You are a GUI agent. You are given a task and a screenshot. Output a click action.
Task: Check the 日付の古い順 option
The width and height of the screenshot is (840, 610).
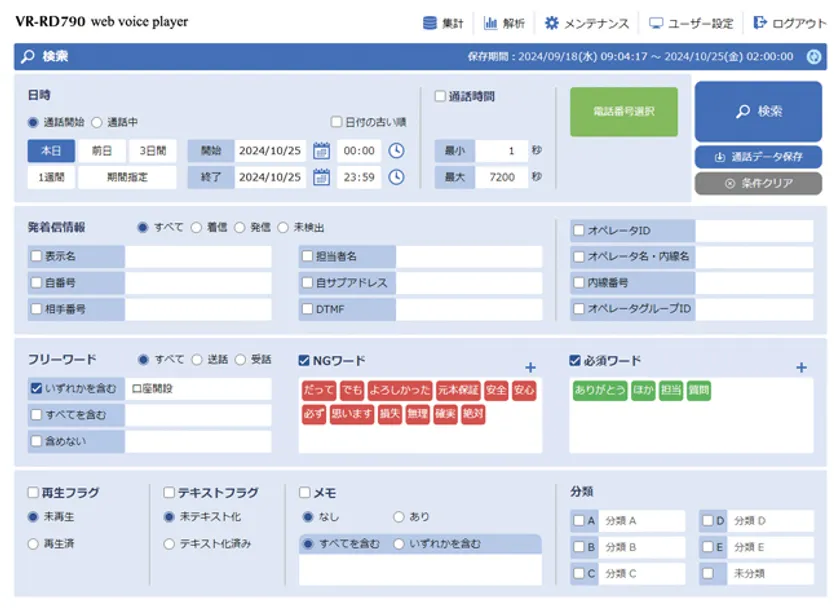[337, 120]
